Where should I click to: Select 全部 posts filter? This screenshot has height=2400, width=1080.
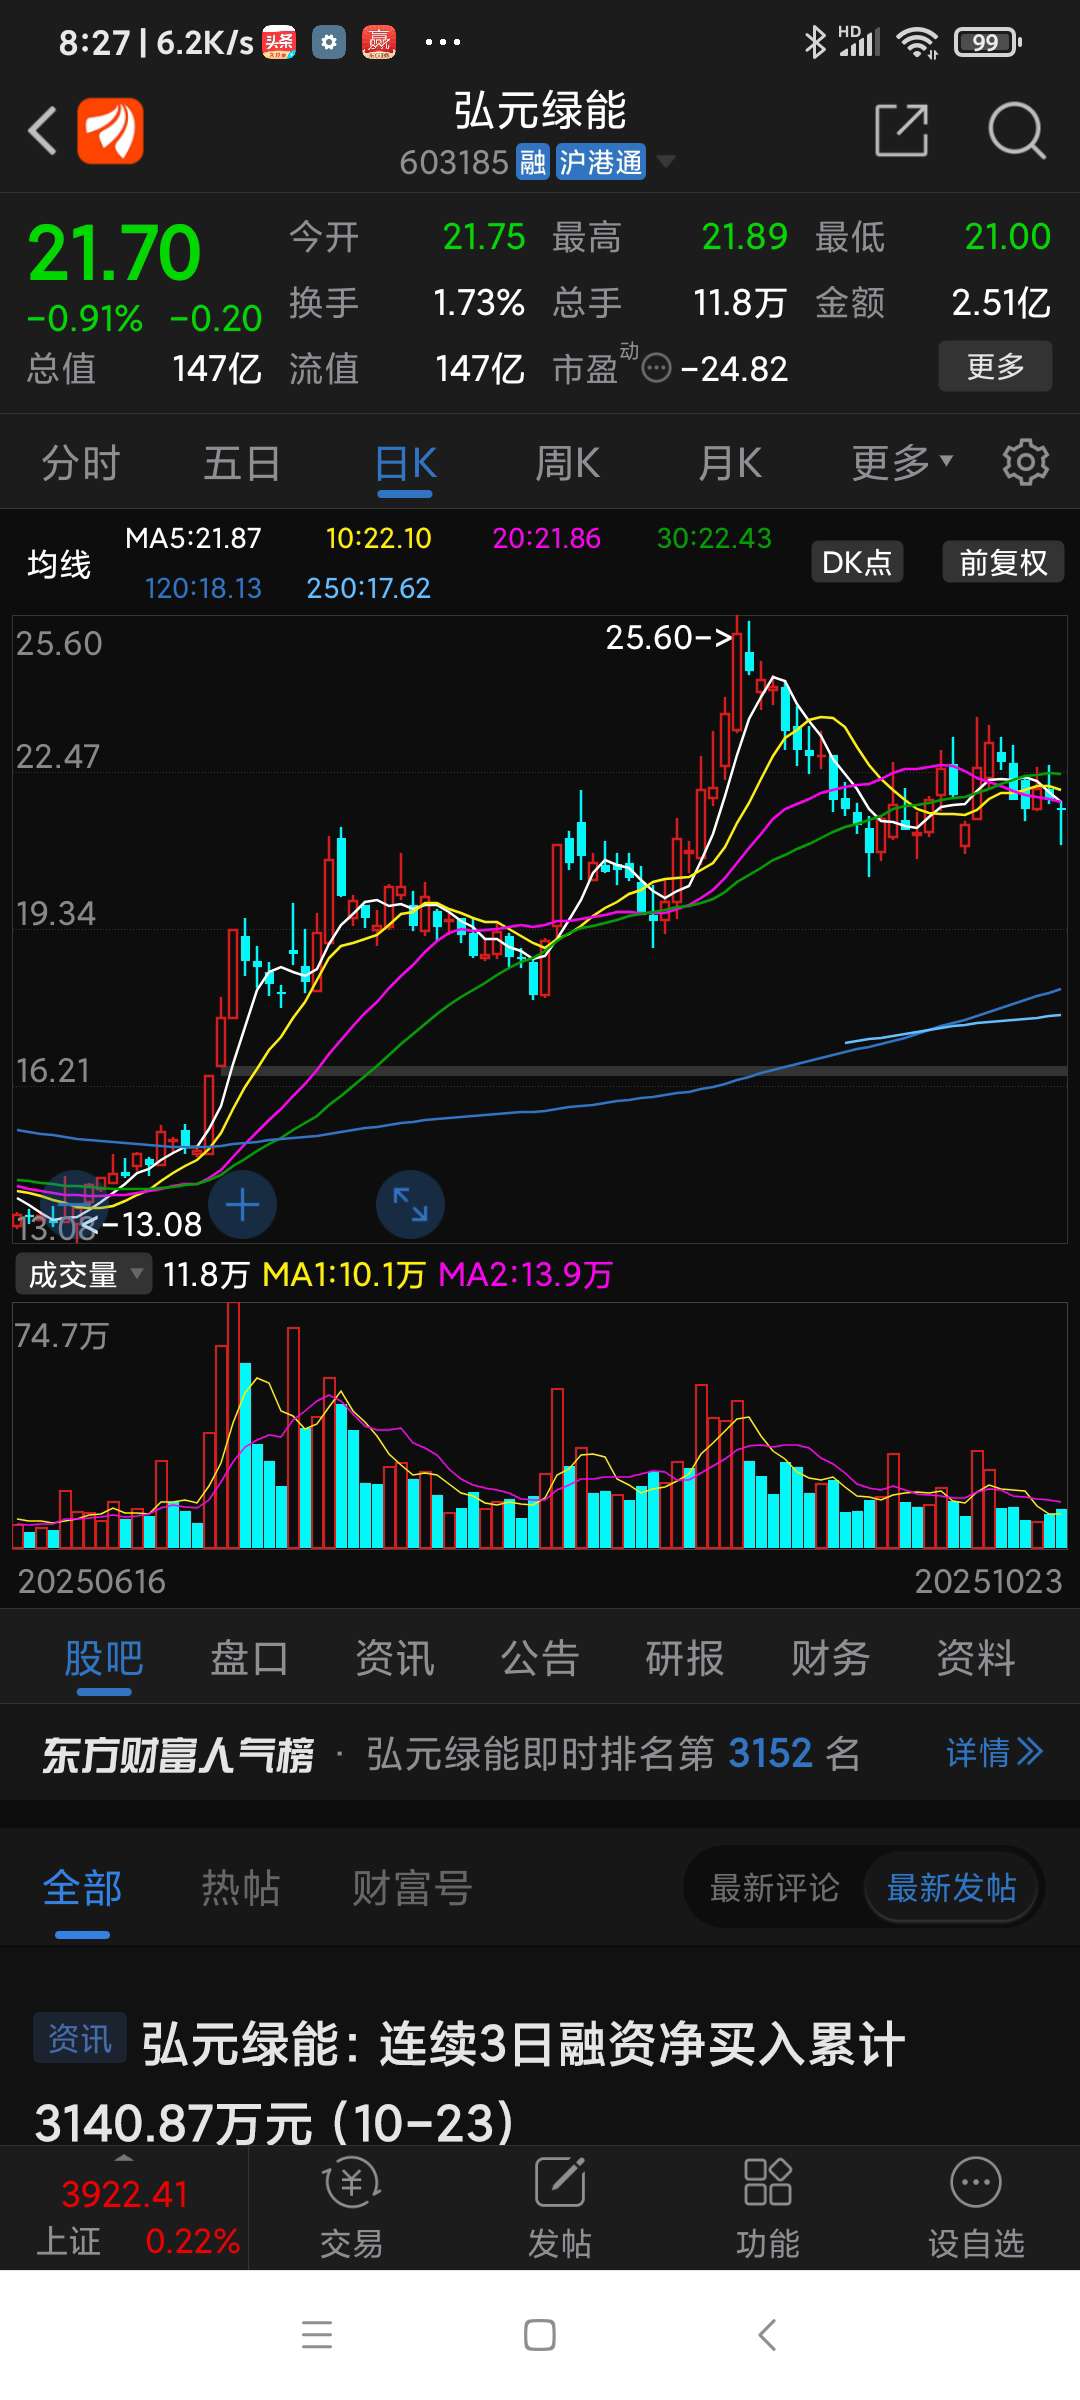[82, 1889]
